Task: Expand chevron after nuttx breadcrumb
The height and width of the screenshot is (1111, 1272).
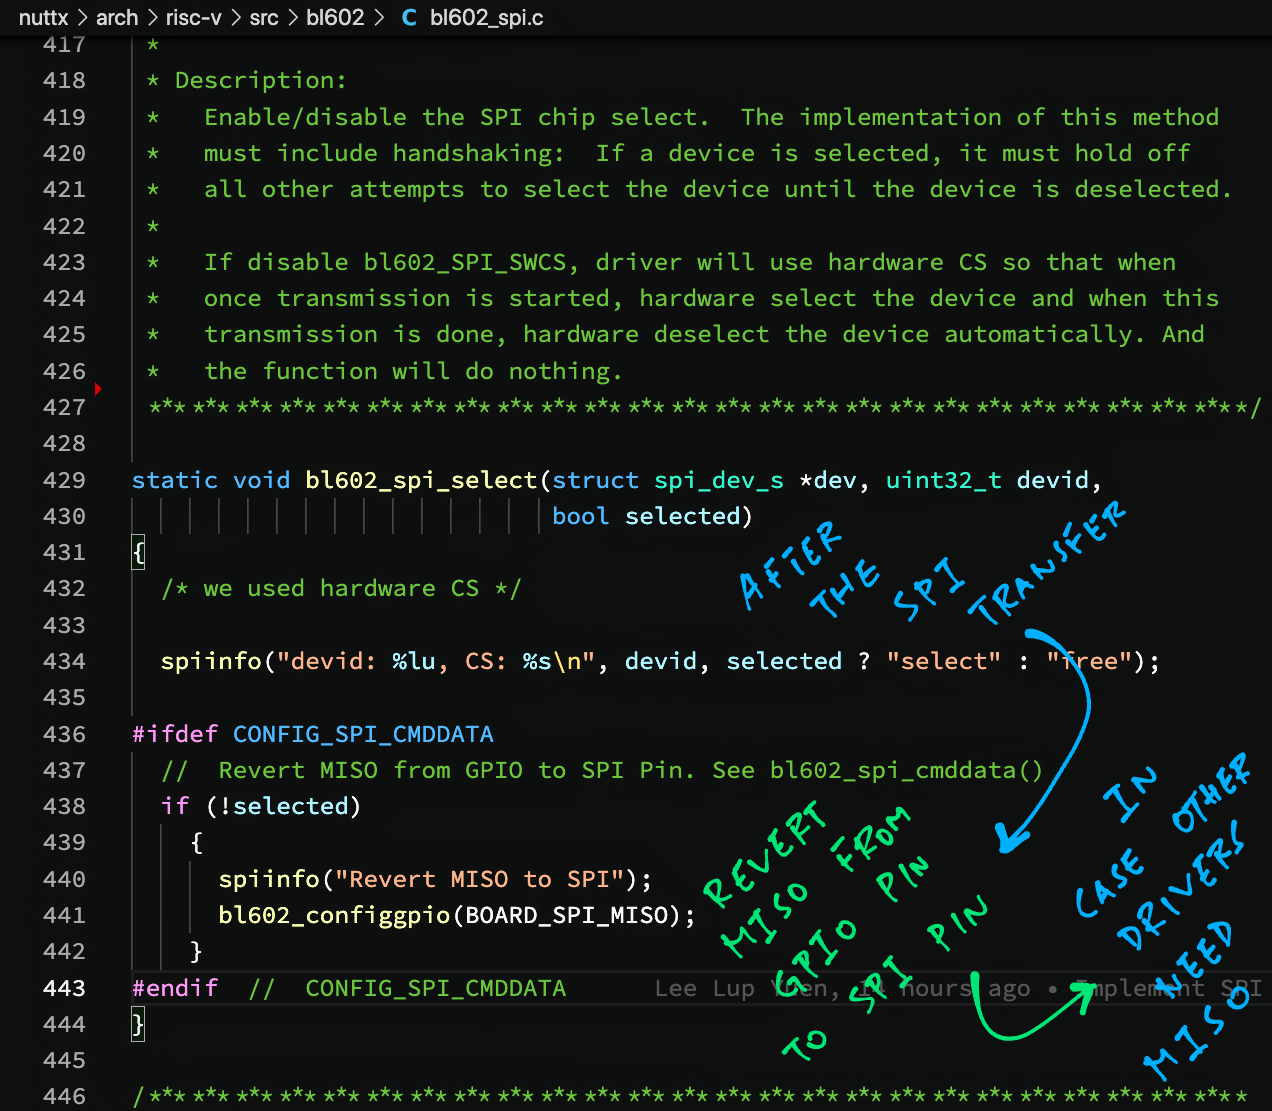Action: pos(82,18)
